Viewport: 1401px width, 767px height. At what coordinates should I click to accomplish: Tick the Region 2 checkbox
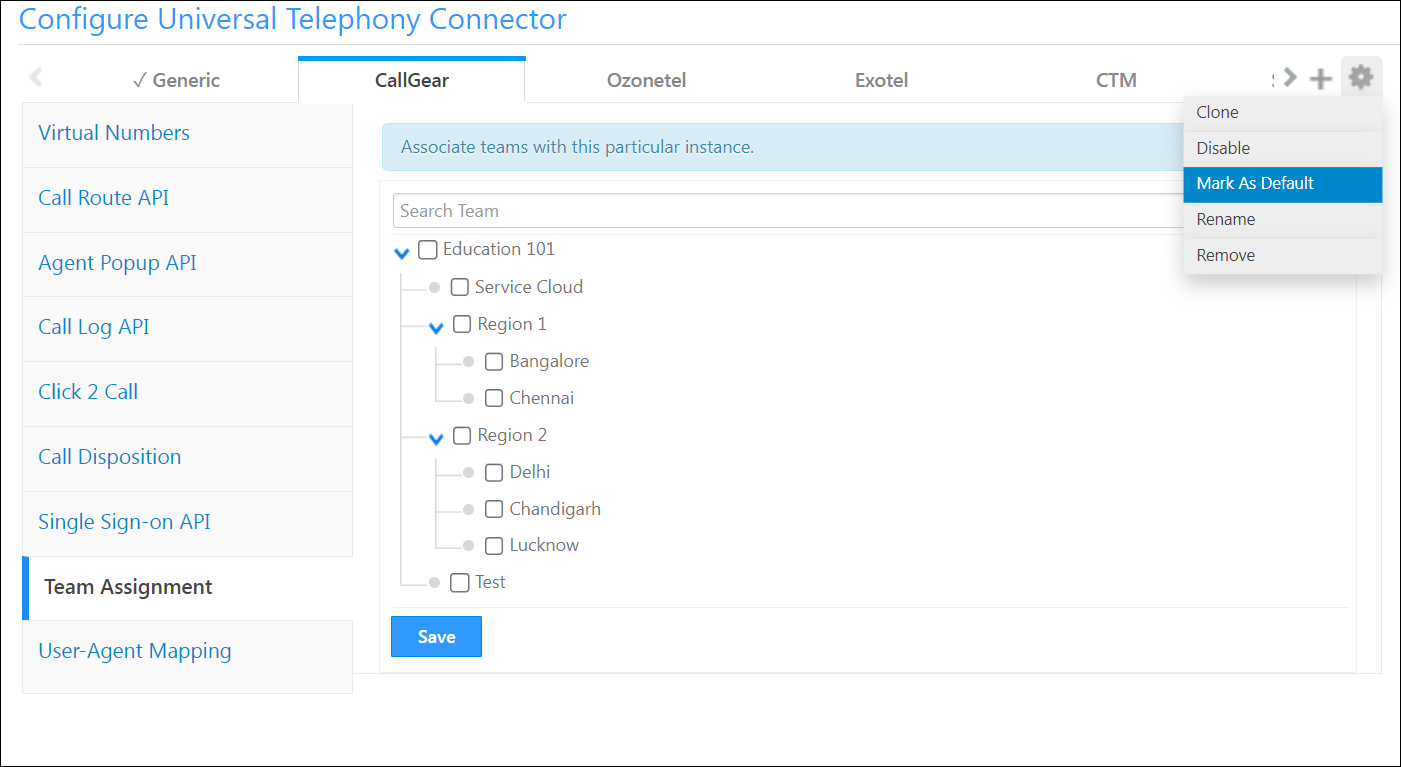462,435
